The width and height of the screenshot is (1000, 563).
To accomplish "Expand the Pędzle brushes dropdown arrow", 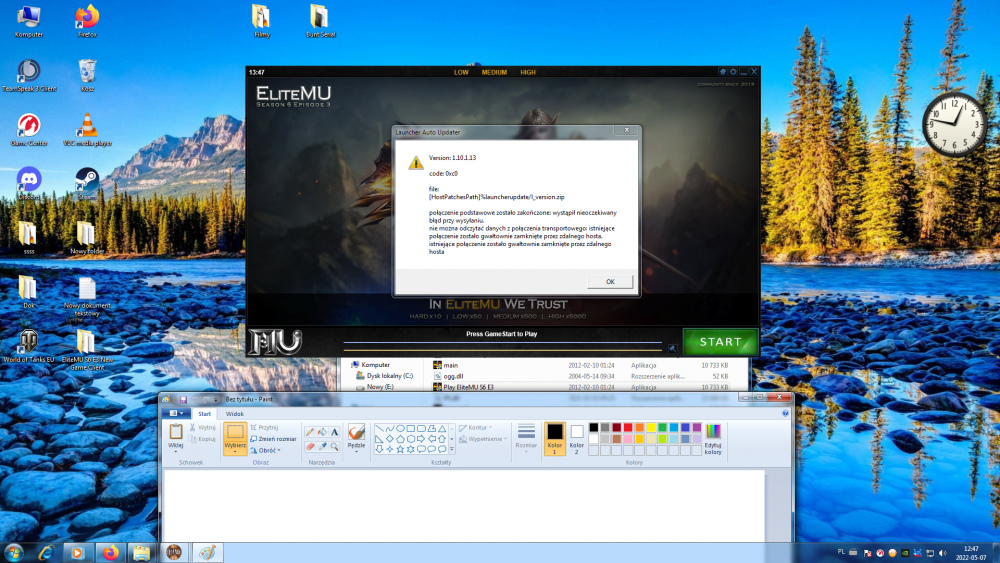I will pyautogui.click(x=357, y=452).
